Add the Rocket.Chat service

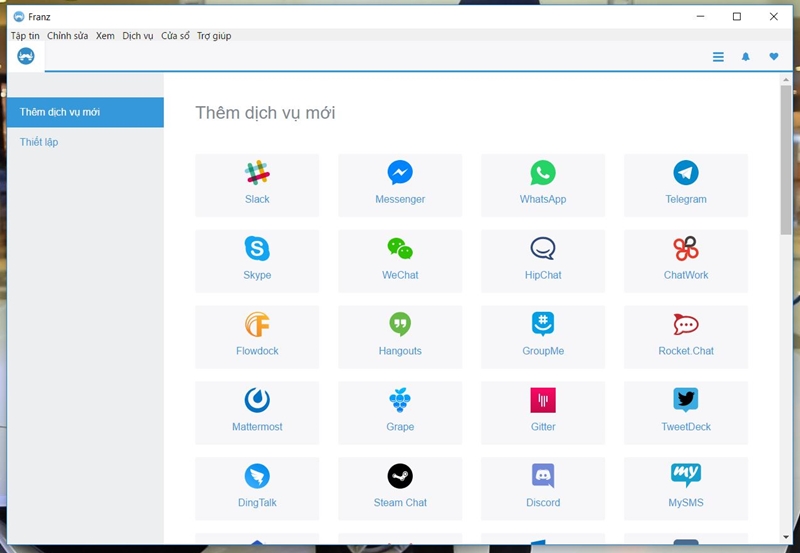click(x=686, y=337)
